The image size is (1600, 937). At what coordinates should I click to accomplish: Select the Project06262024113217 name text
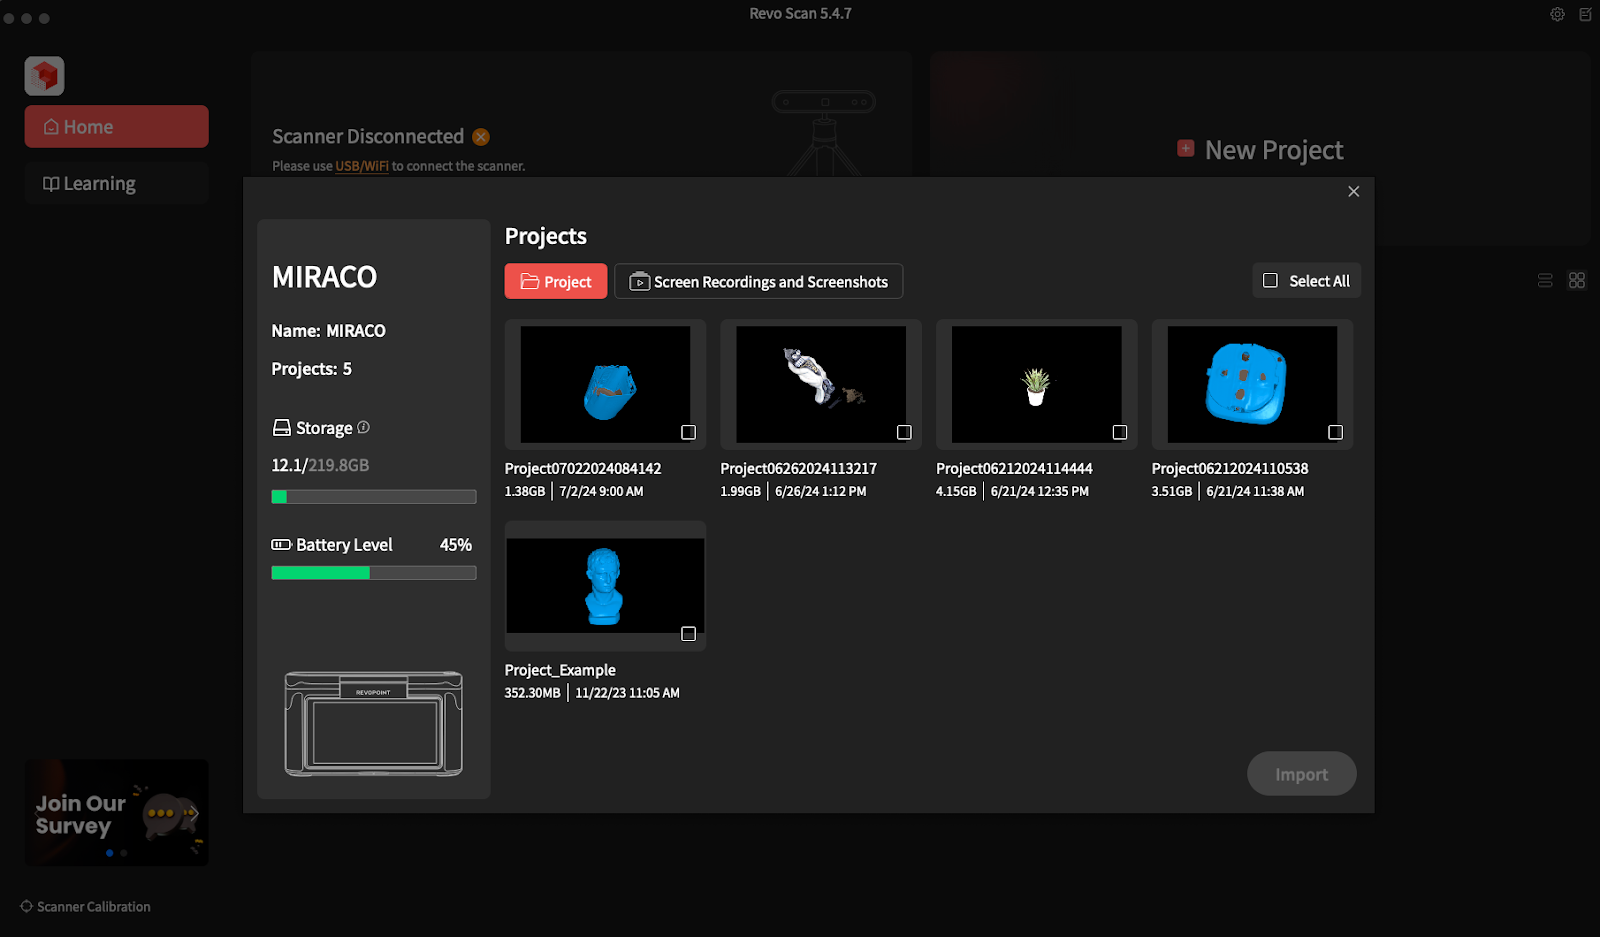click(798, 469)
